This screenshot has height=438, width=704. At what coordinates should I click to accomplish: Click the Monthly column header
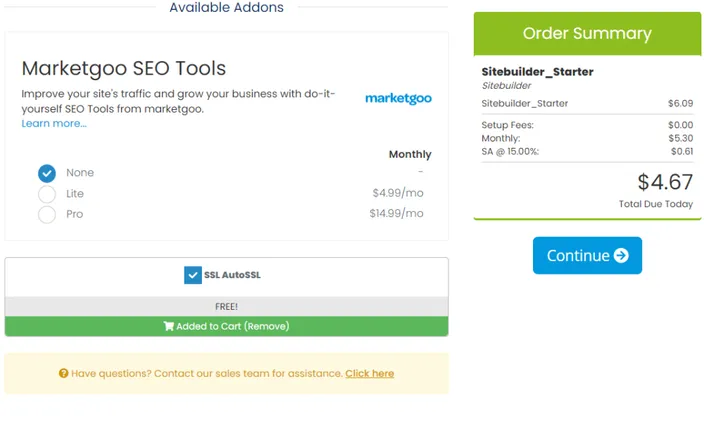[410, 154]
